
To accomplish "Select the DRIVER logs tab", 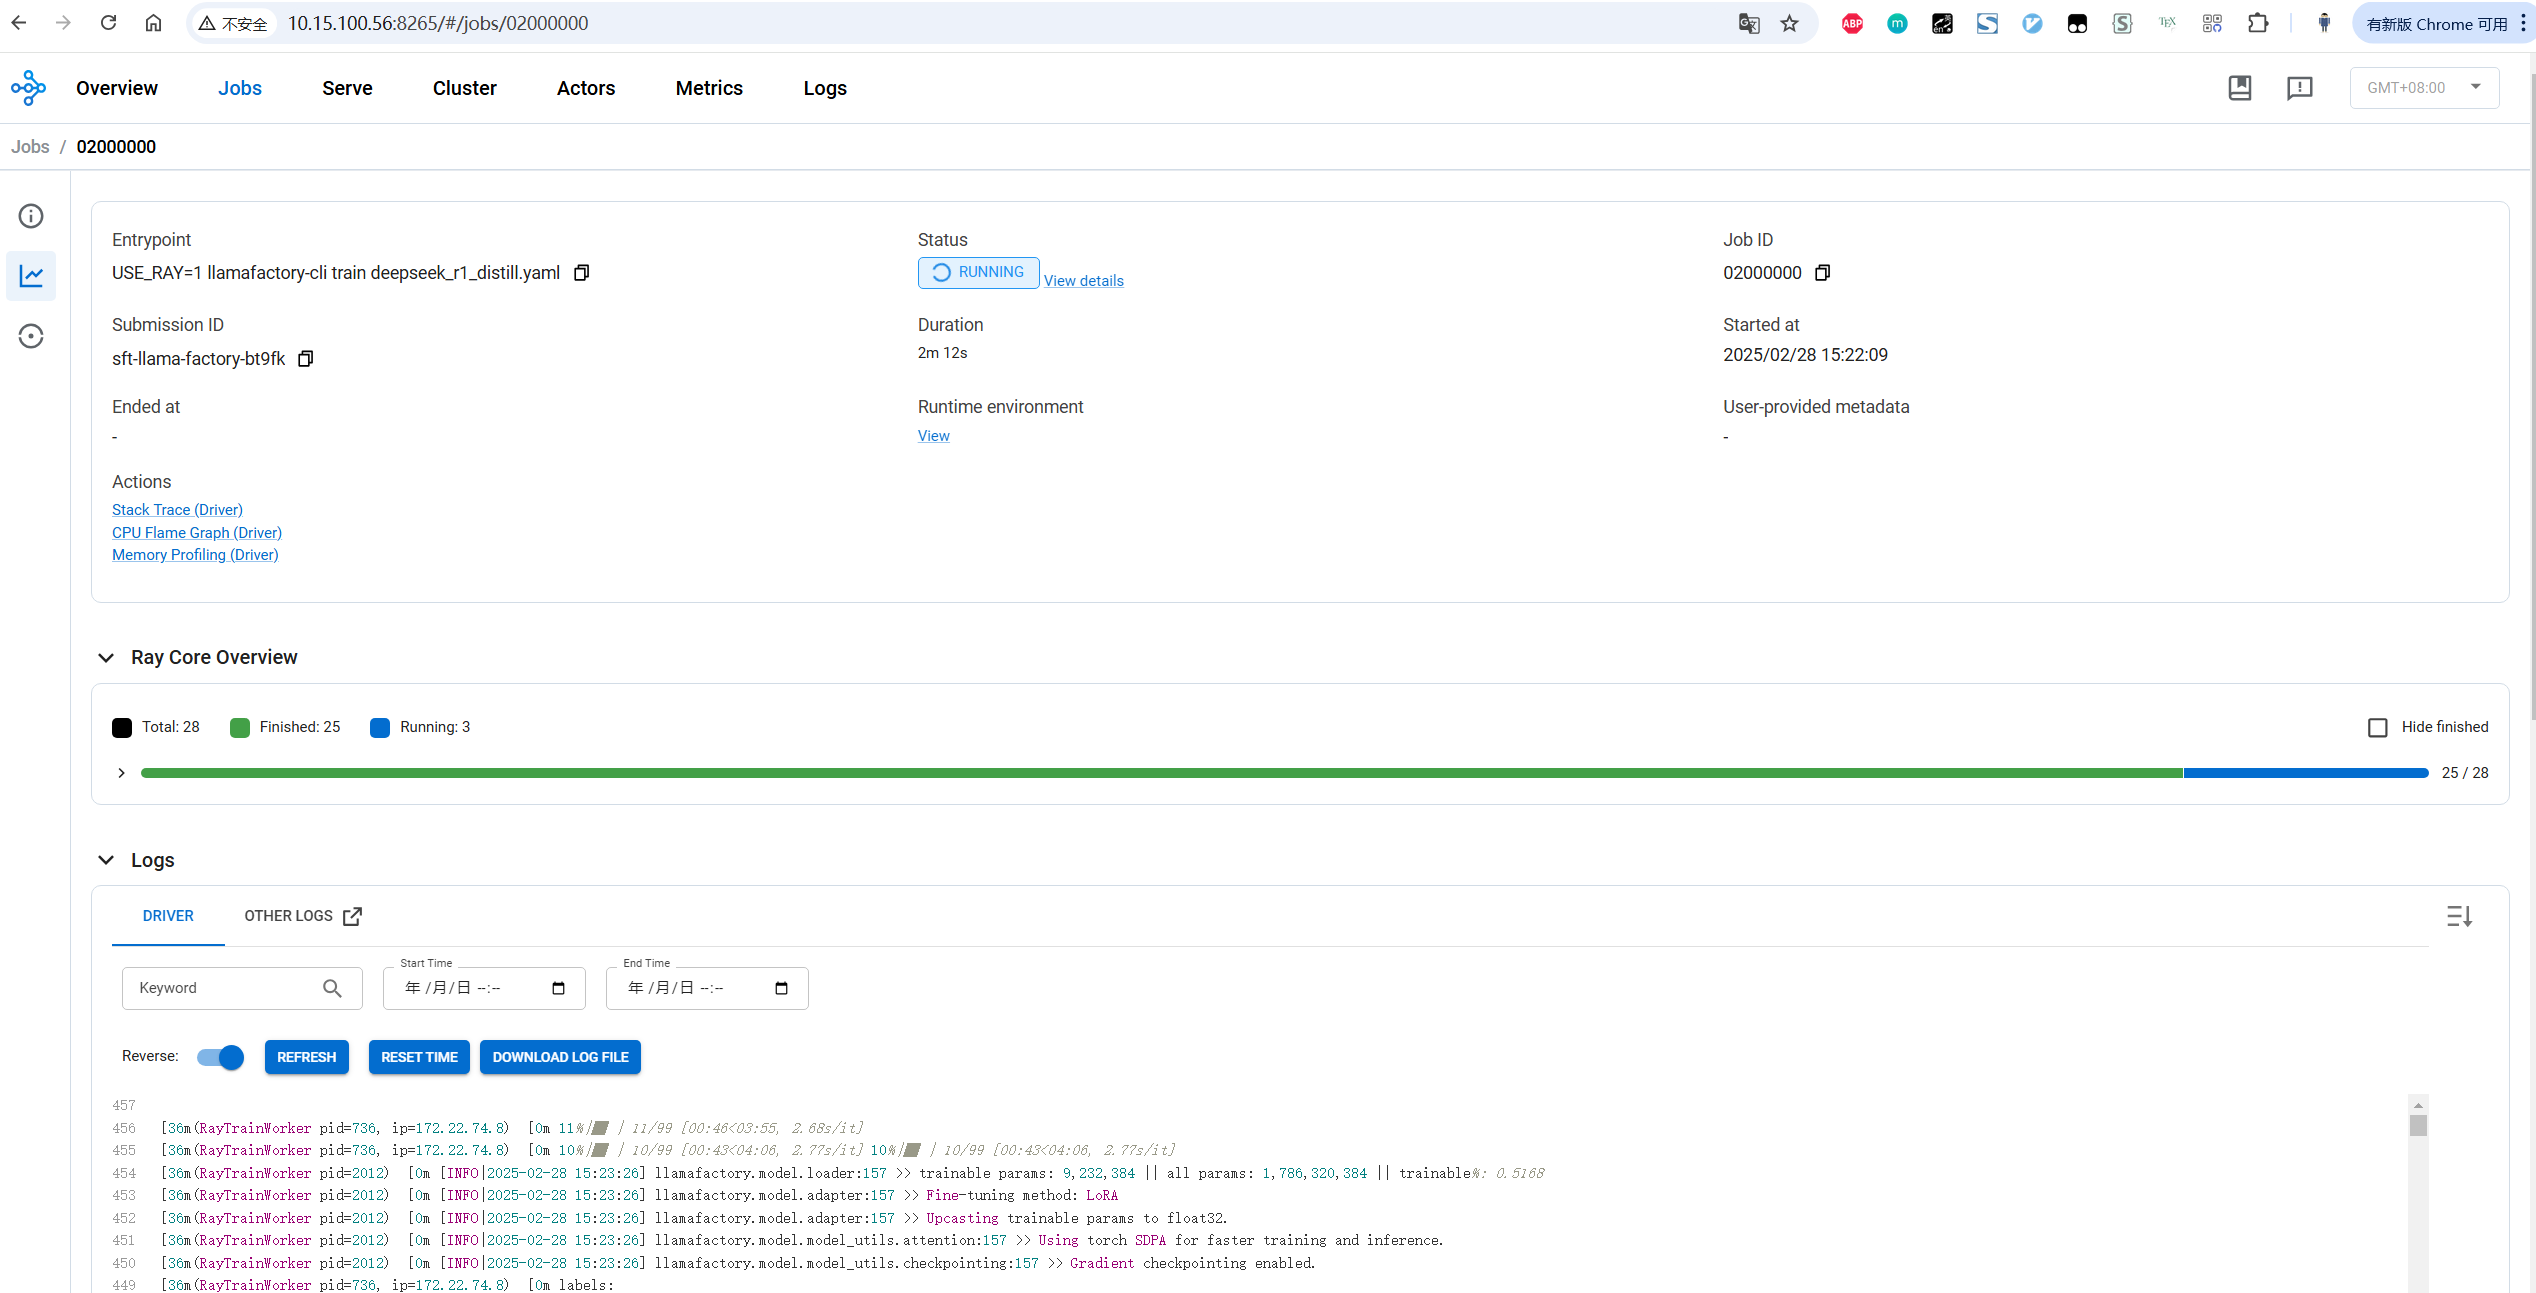I will tap(168, 916).
